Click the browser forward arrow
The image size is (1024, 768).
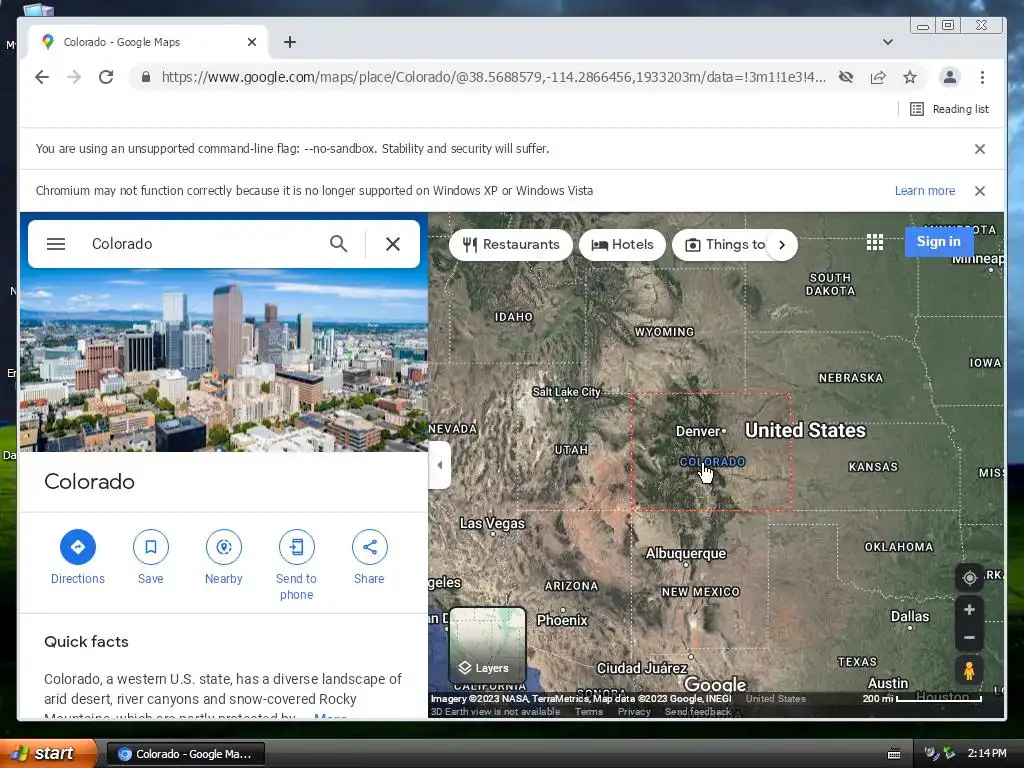[x=74, y=77]
